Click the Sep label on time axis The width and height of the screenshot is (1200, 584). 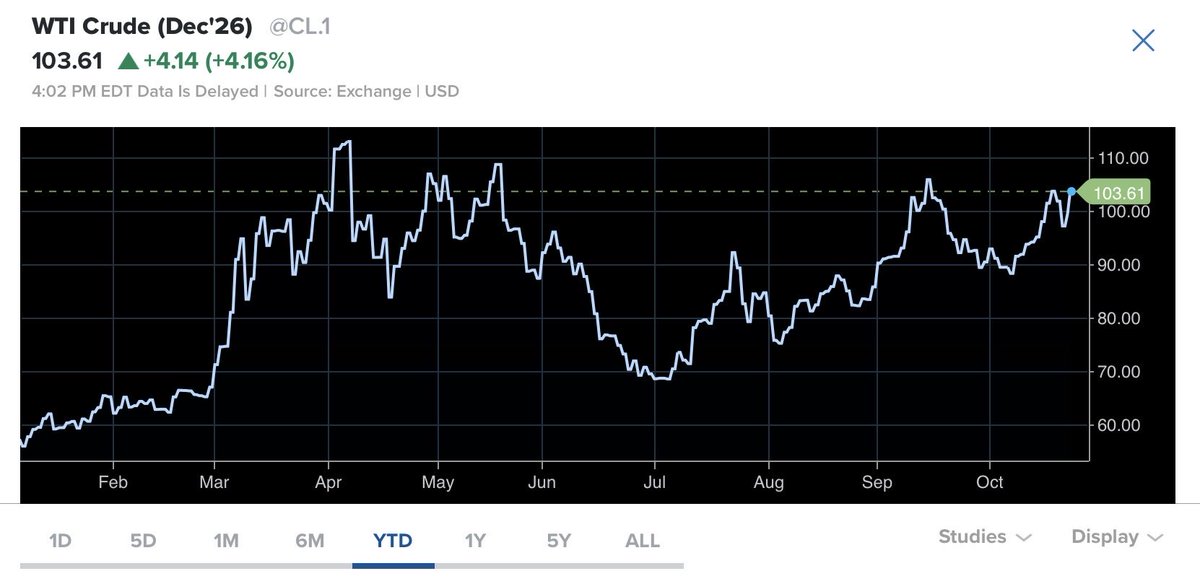pyautogui.click(x=877, y=481)
